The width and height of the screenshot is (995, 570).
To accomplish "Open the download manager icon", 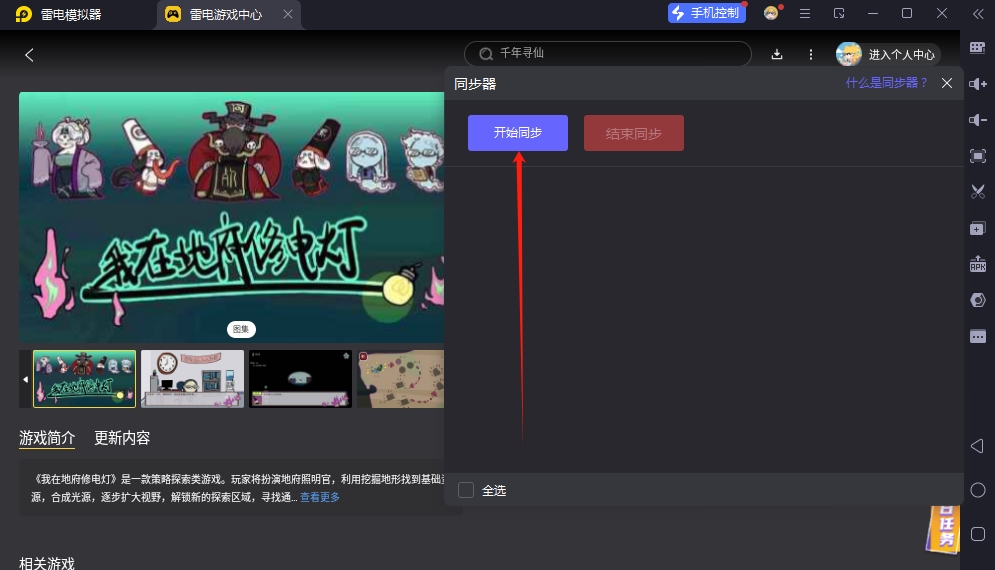I will point(777,55).
